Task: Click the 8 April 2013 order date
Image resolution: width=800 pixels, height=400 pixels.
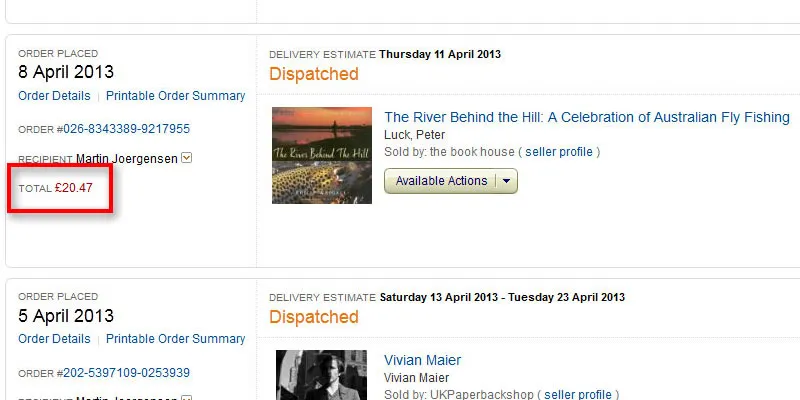Action: tap(66, 73)
